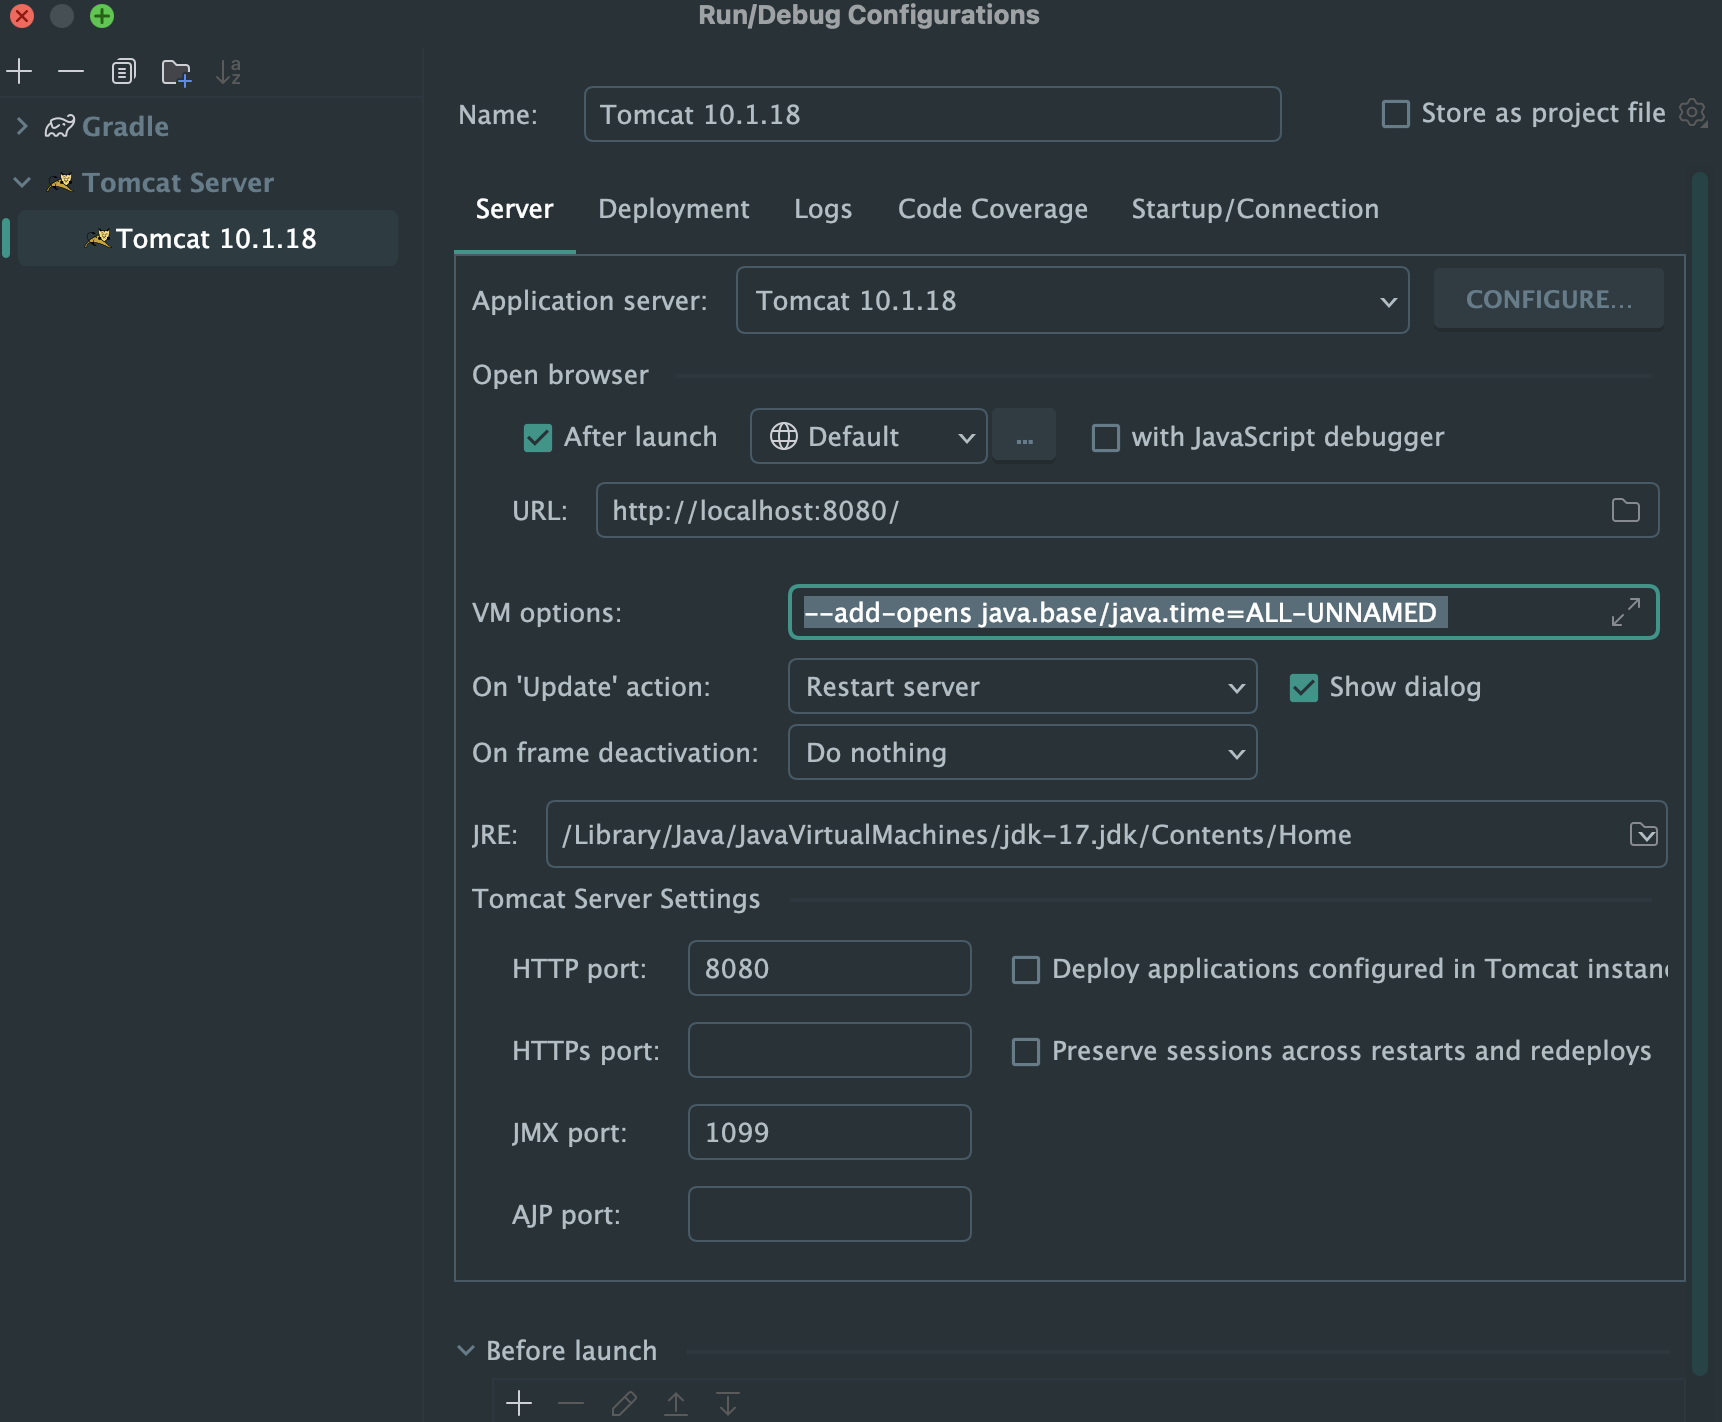Viewport: 1722px width, 1422px height.
Task: Switch to the Server tab
Action: coord(514,209)
